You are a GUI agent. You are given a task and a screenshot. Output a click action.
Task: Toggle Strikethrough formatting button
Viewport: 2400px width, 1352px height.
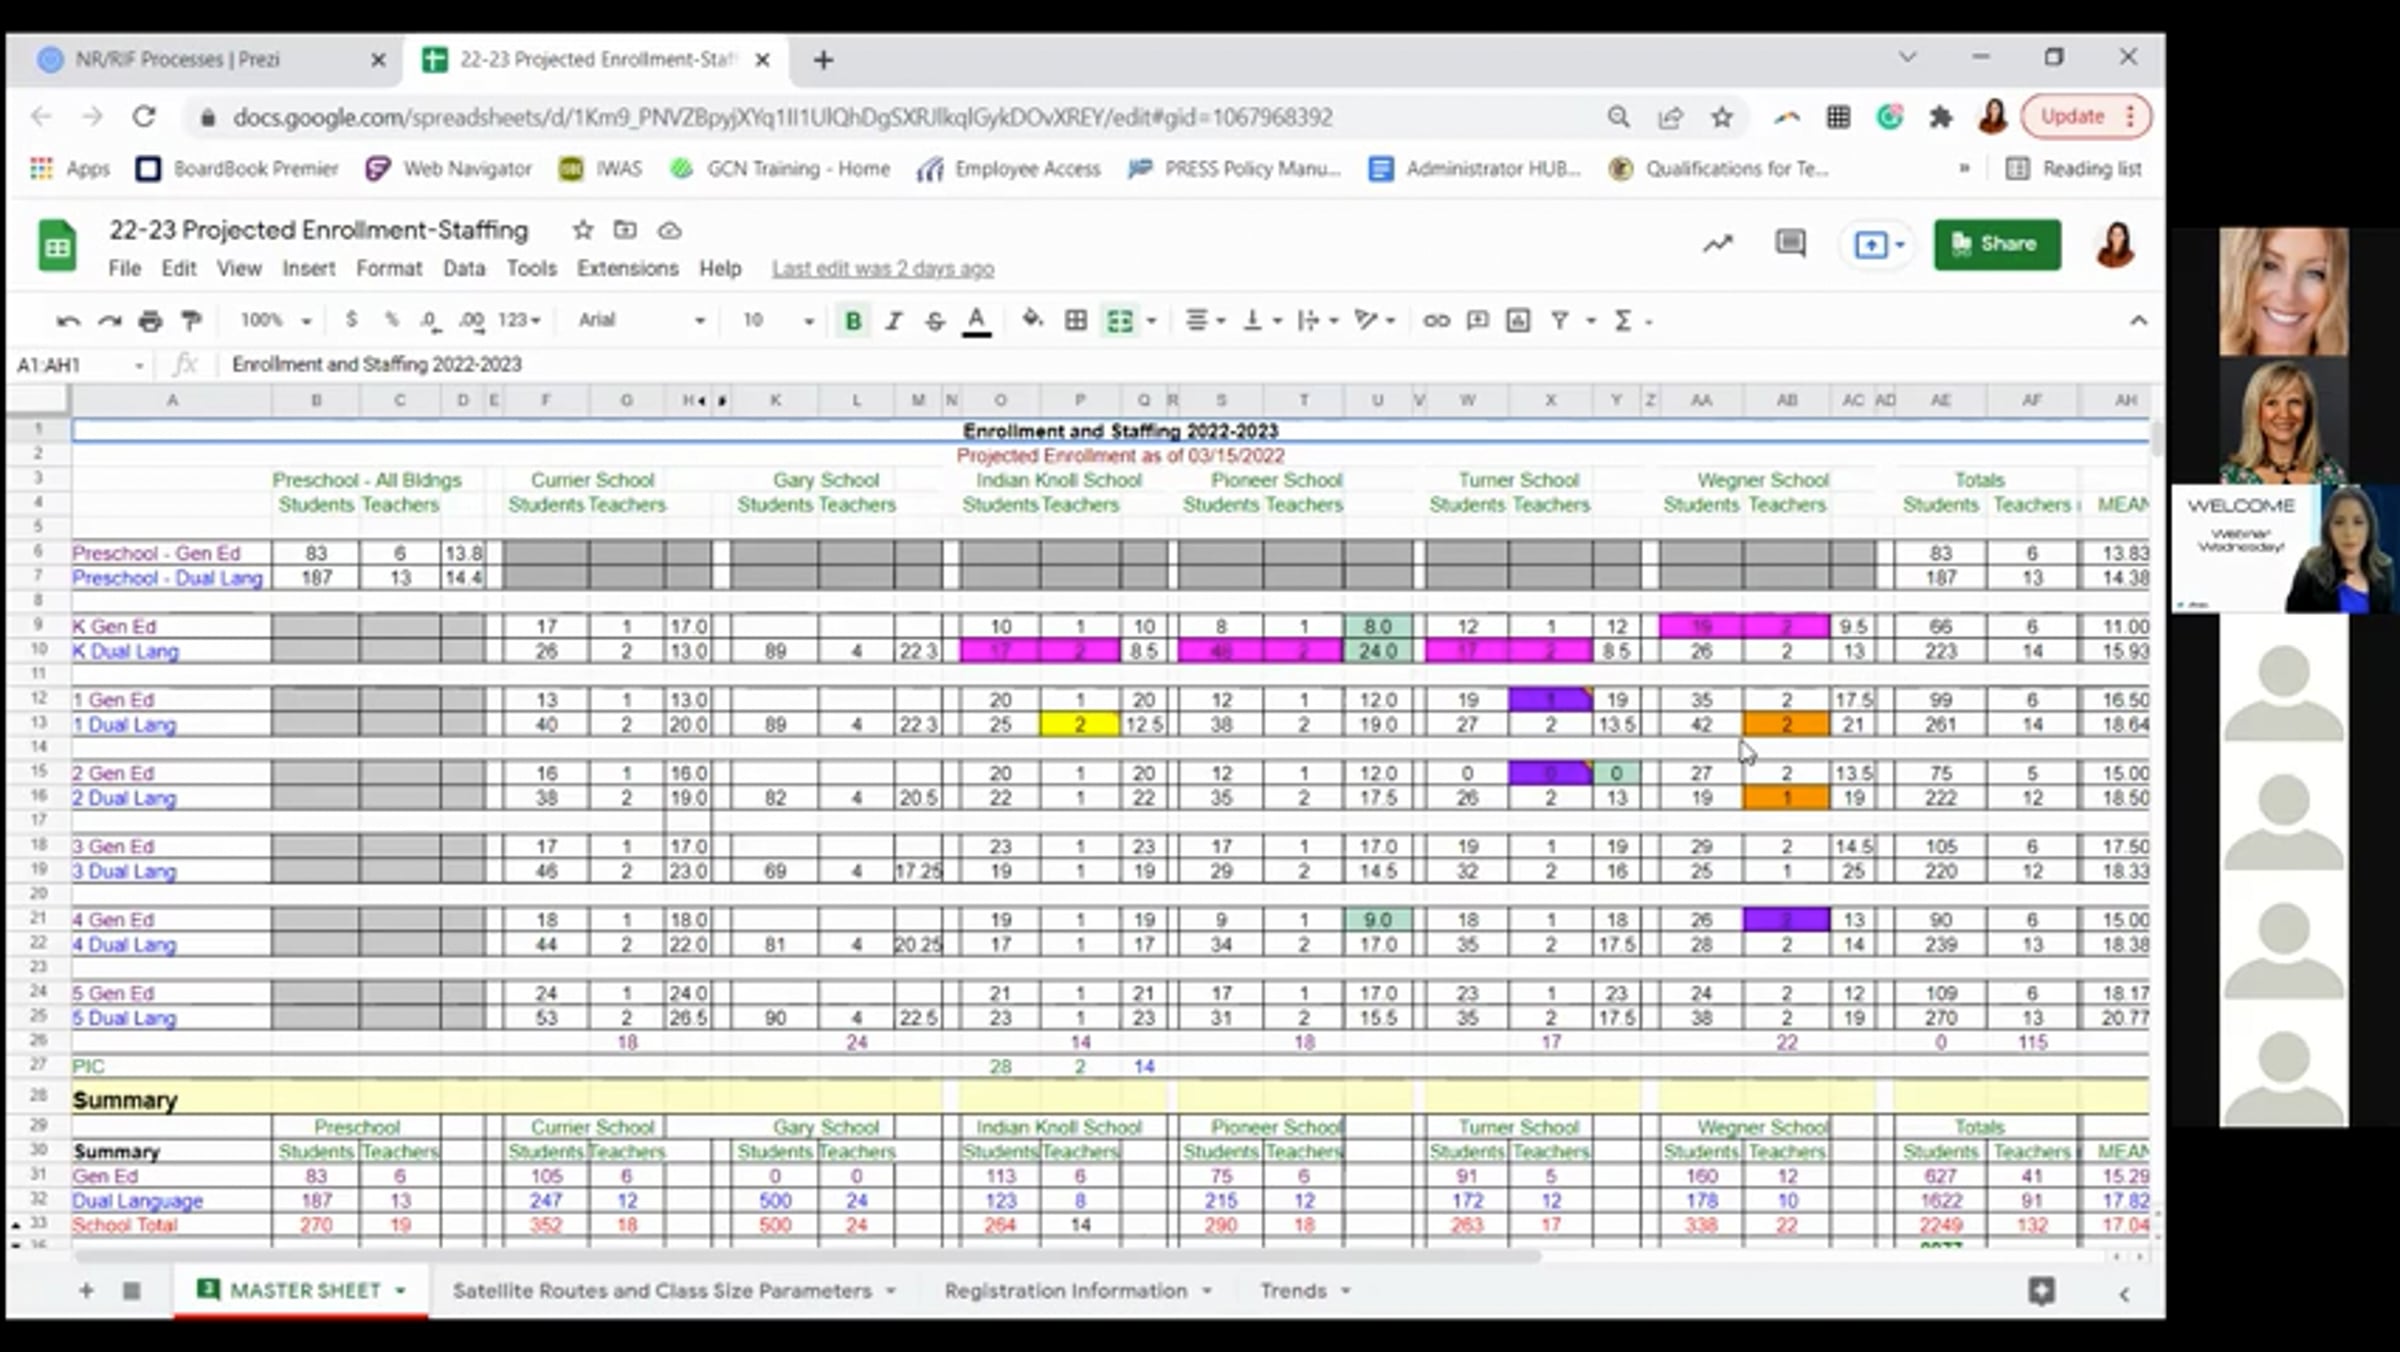tap(935, 321)
